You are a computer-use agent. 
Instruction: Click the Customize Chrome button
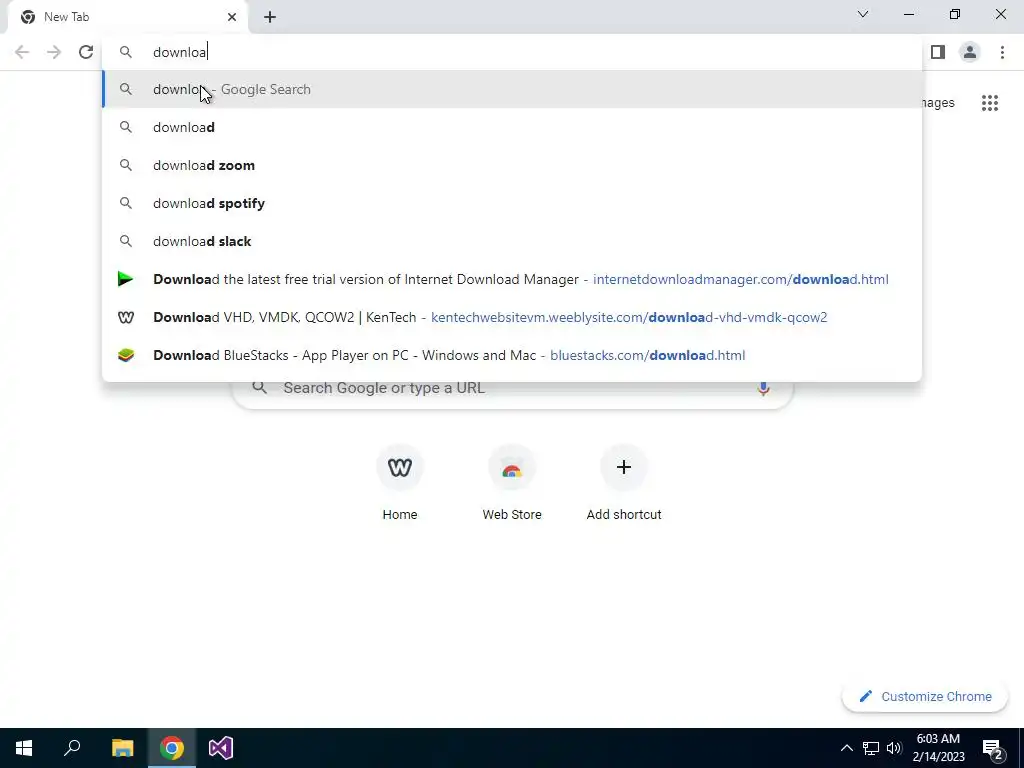tap(925, 697)
